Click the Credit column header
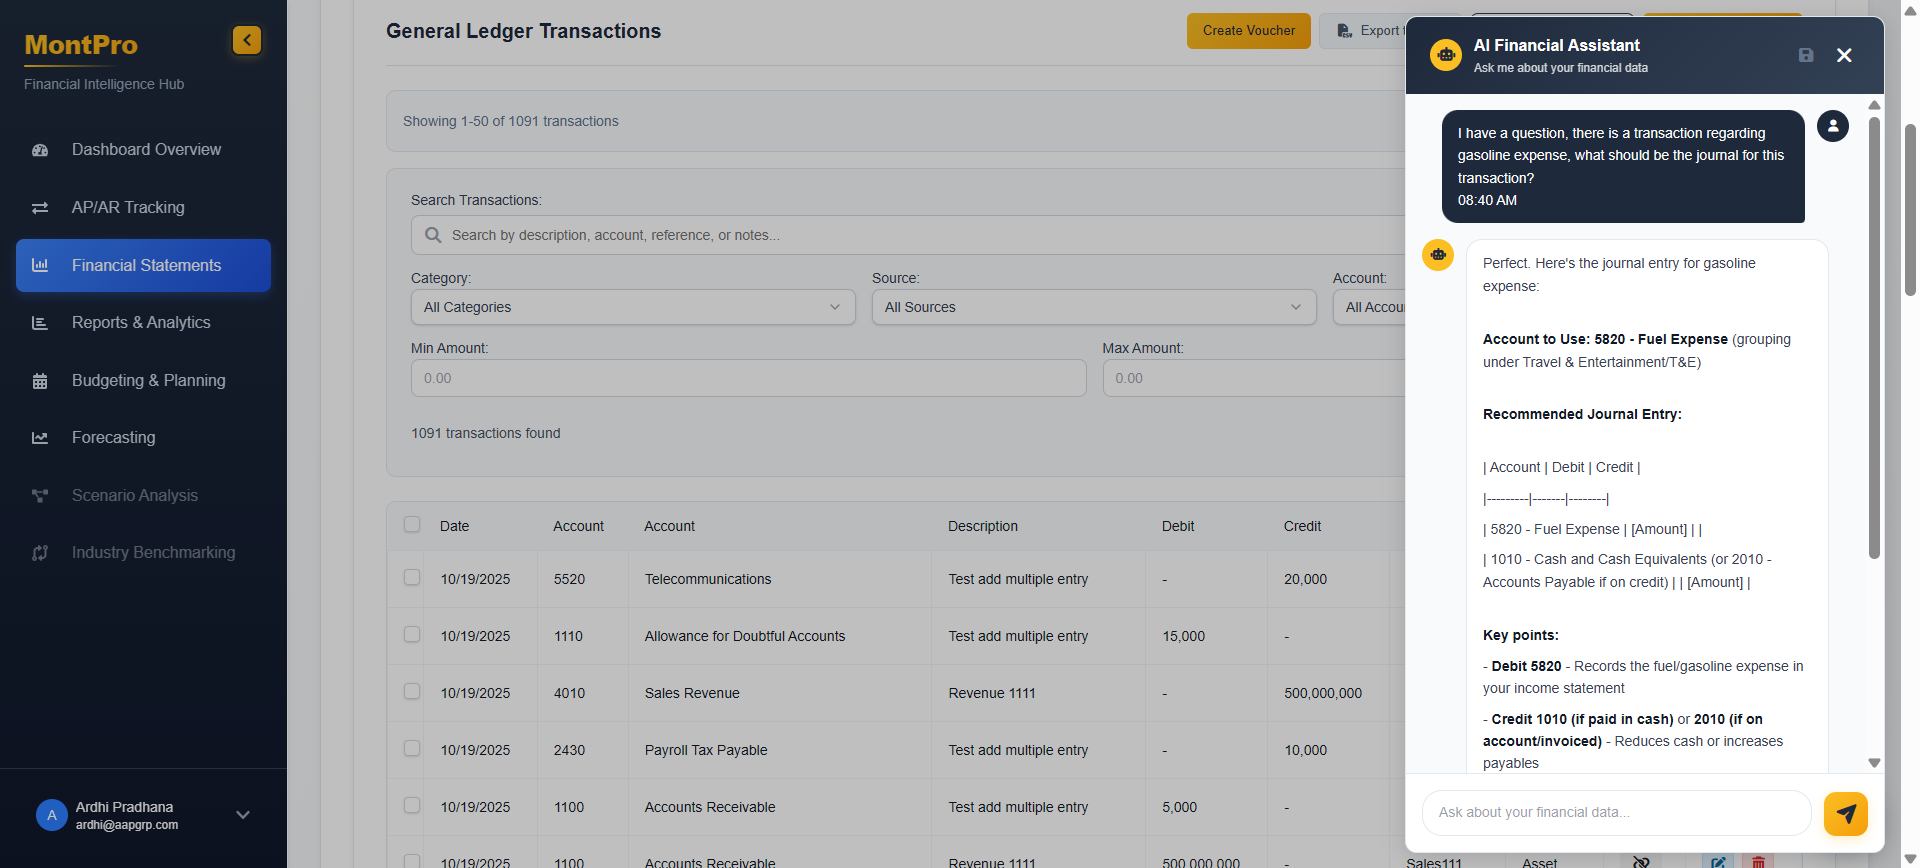This screenshot has width=1920, height=868. click(1302, 526)
